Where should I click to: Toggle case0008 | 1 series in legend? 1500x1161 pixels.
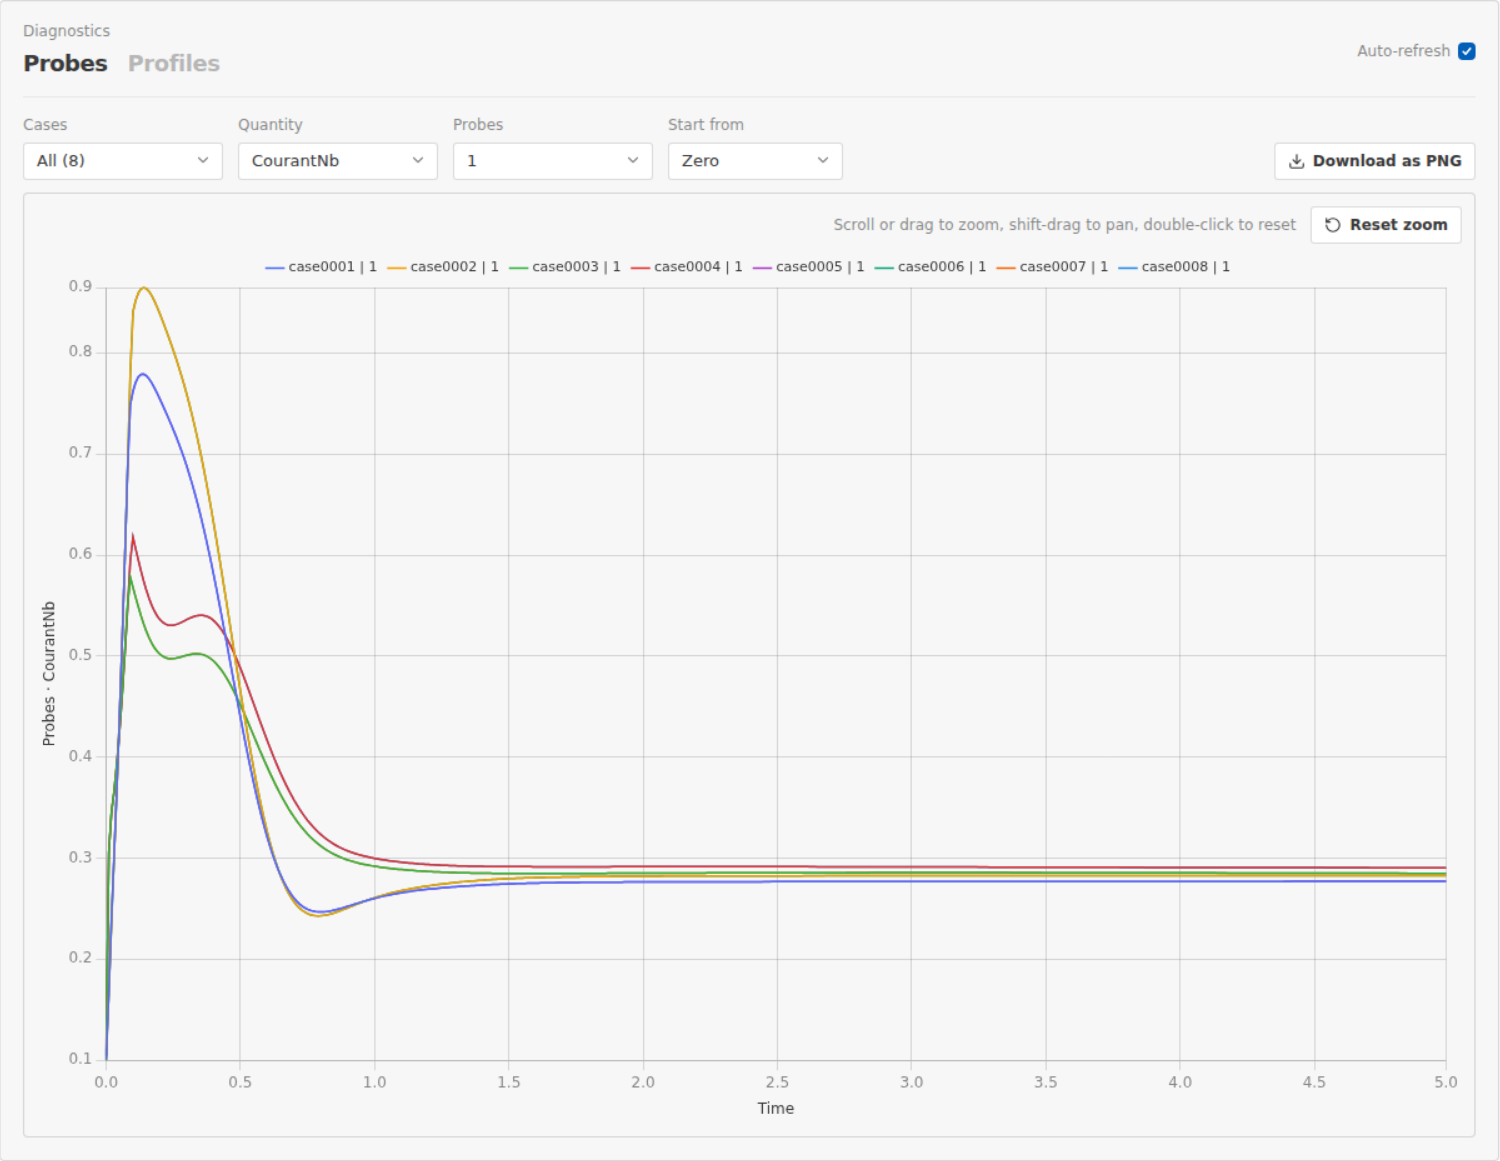1175,267
